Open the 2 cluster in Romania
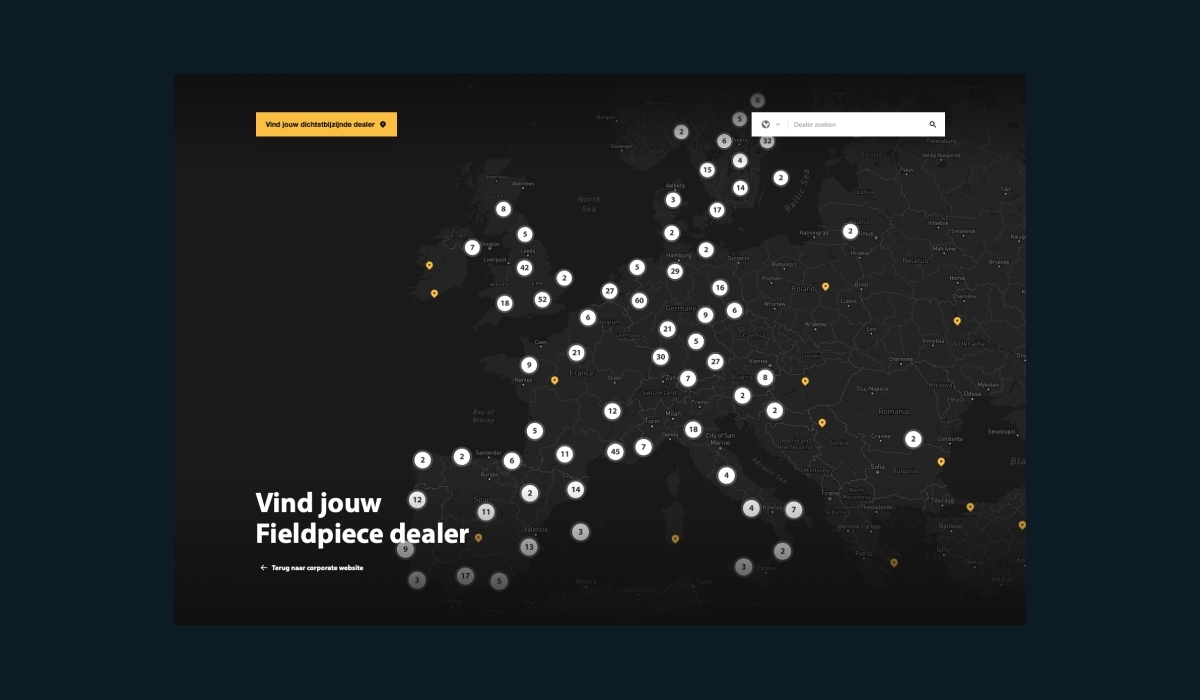Image resolution: width=1200 pixels, height=700 pixels. click(913, 438)
